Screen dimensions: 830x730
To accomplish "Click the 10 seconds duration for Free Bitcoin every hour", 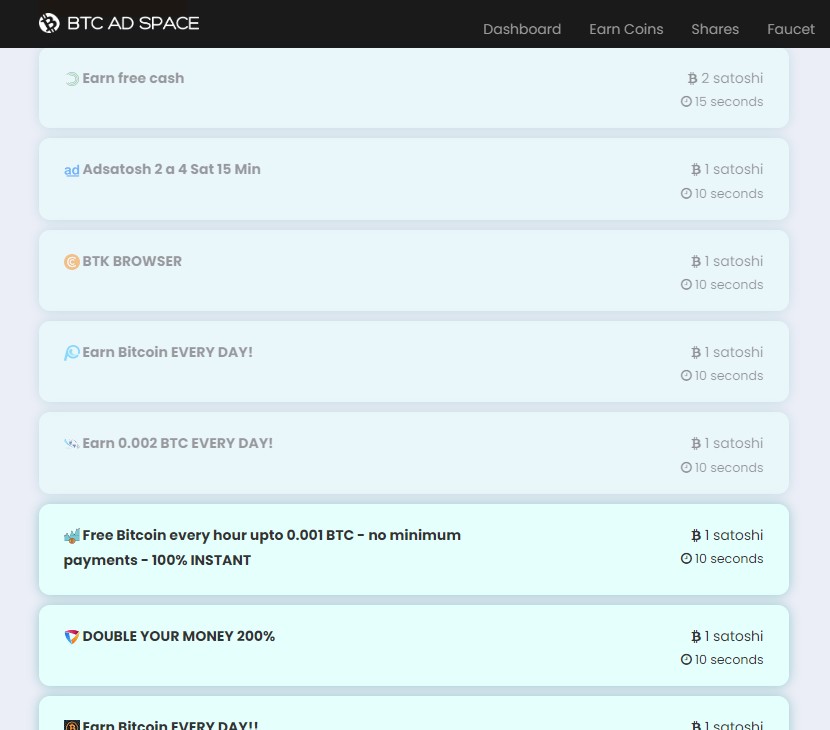I will (729, 558).
